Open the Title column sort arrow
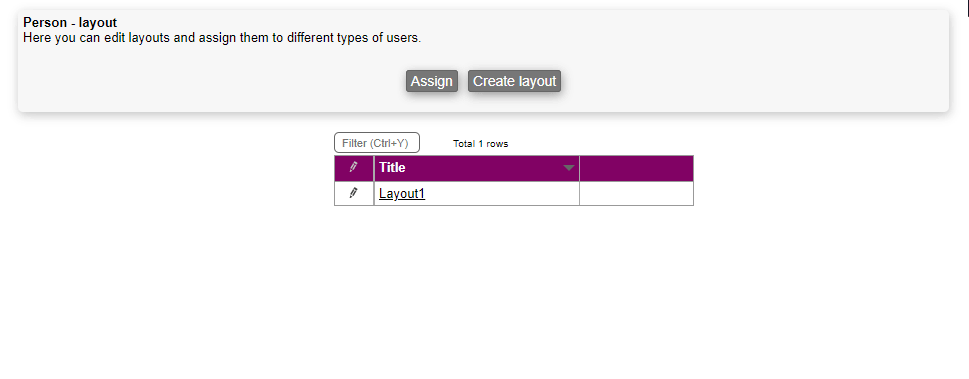This screenshot has width=969, height=379. click(x=569, y=168)
